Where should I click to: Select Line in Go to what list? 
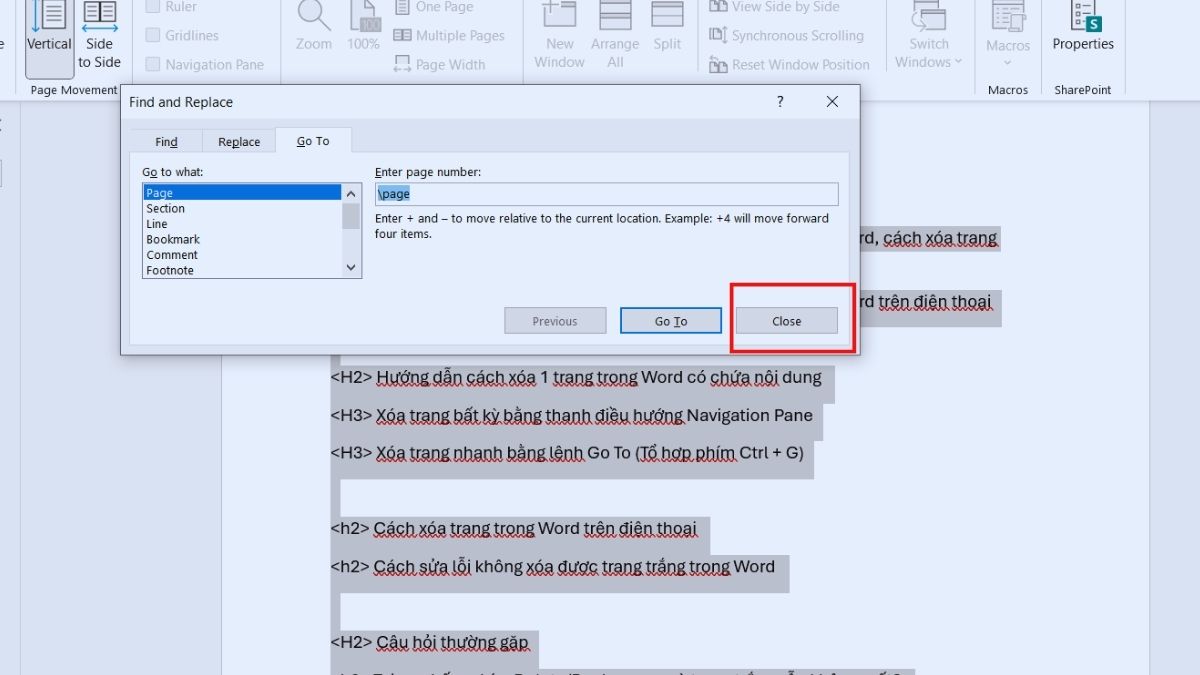coord(243,224)
